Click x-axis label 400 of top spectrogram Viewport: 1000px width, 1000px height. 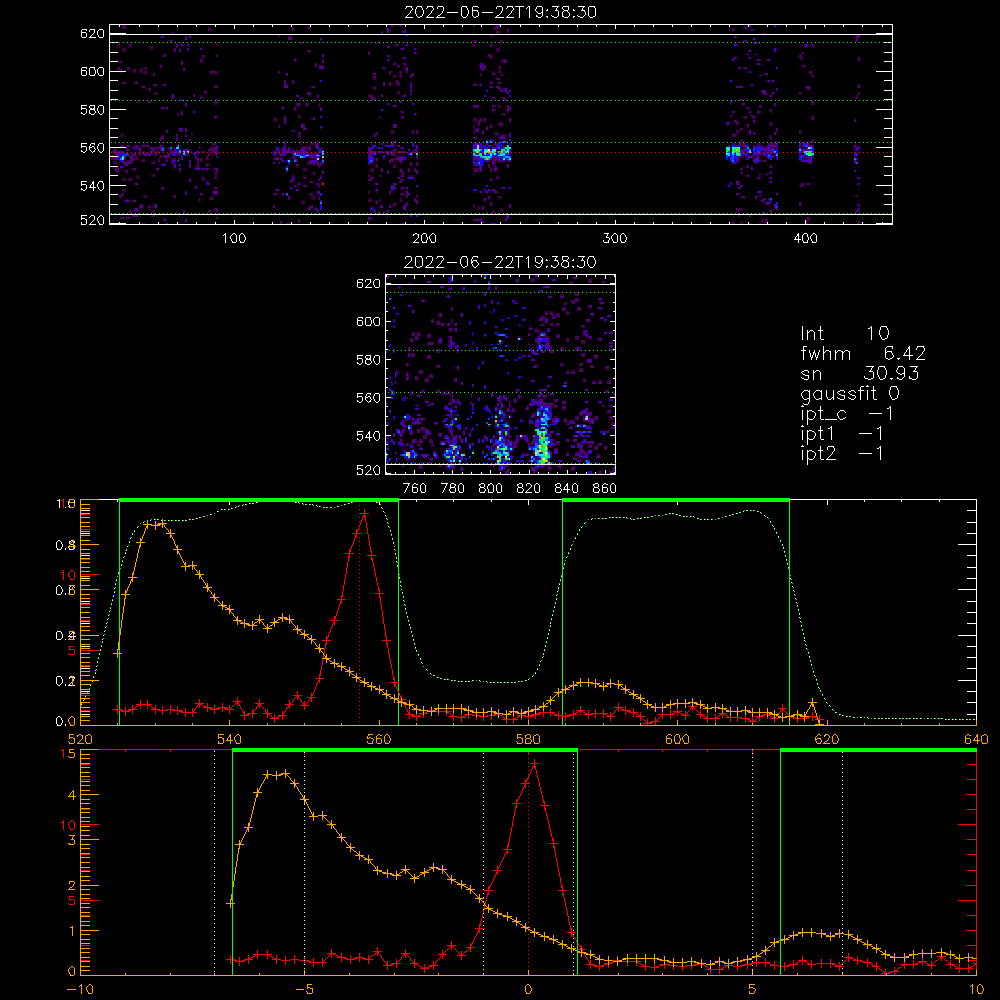[805, 239]
